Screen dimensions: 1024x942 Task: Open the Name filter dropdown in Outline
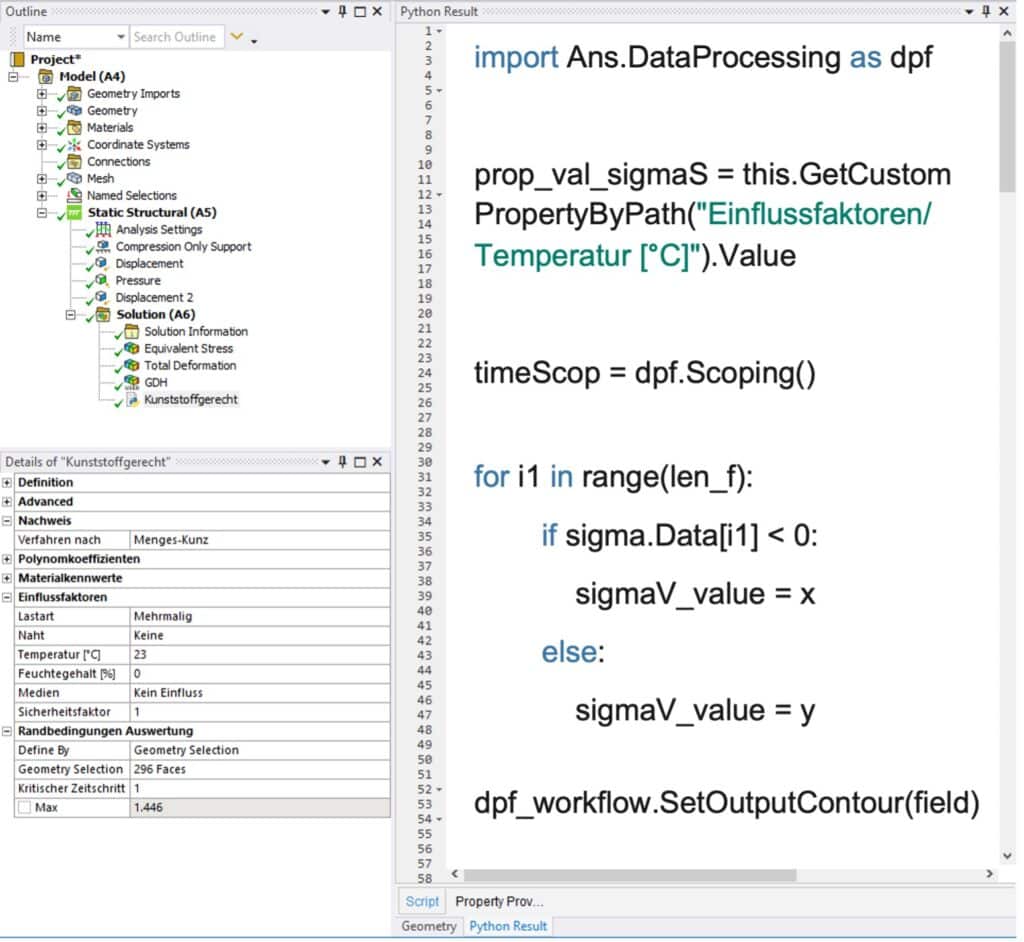[x=121, y=37]
